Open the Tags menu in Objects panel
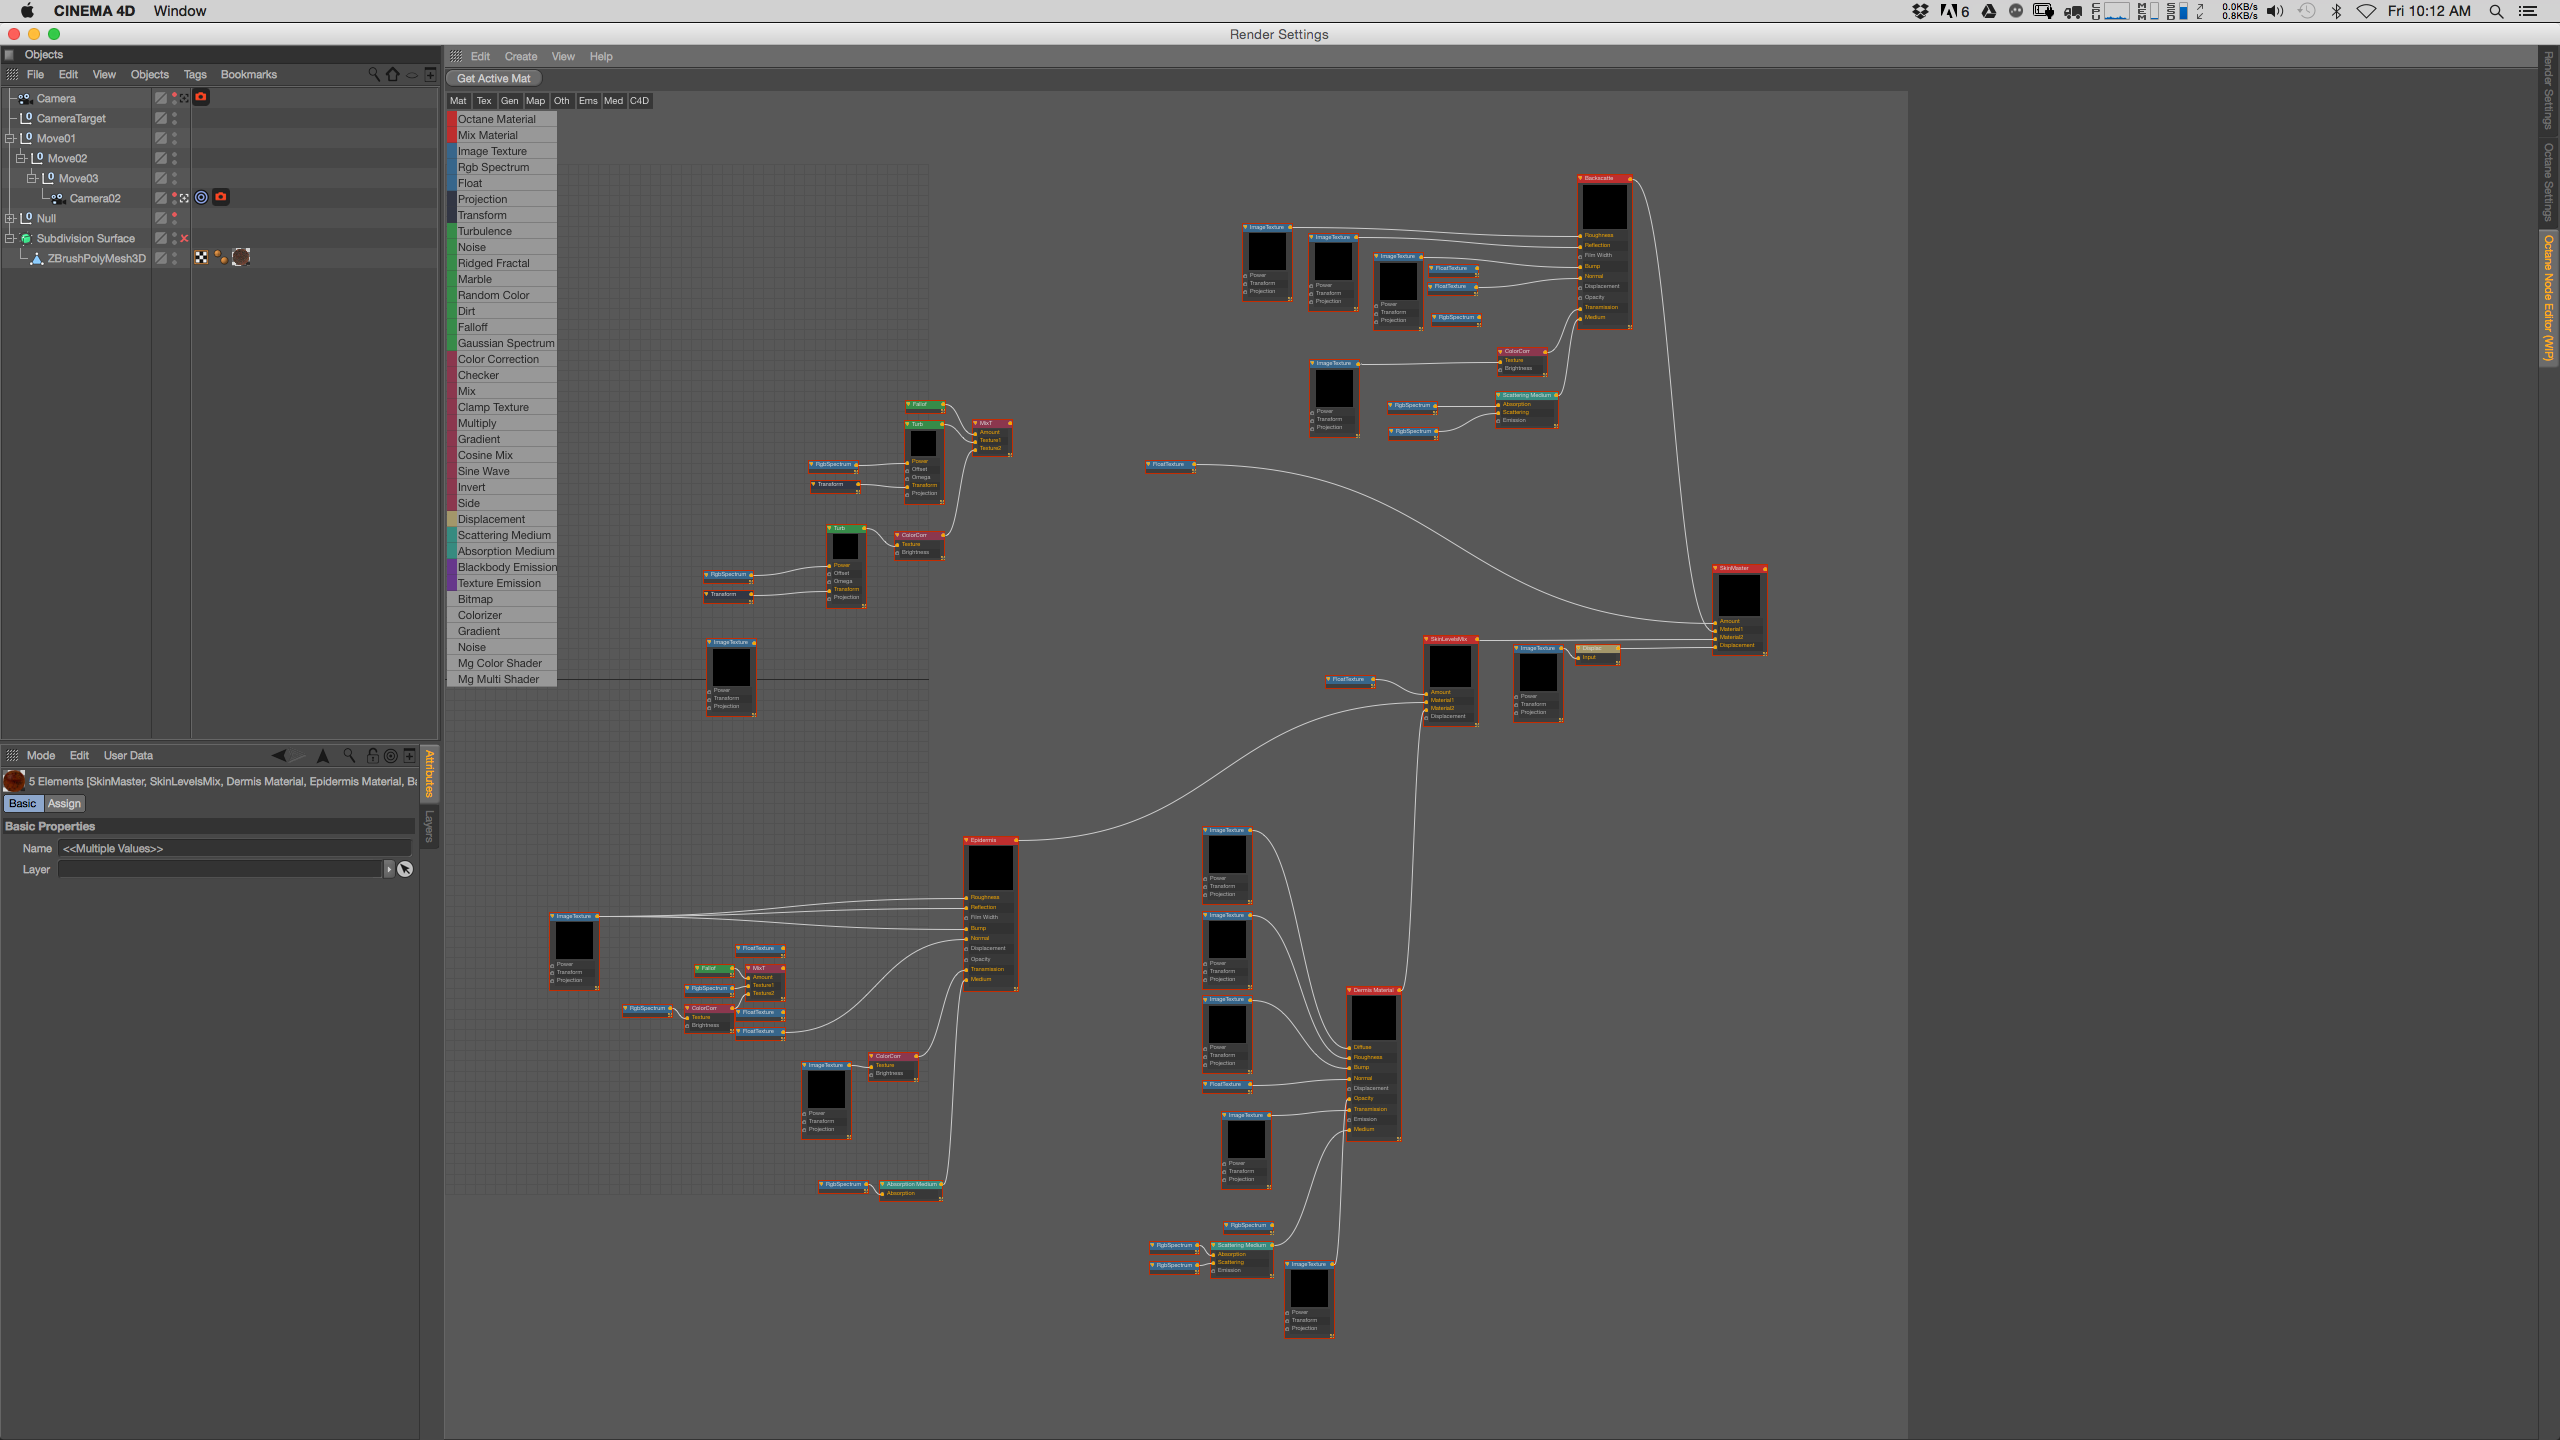Viewport: 2560px width, 1440px height. point(195,75)
